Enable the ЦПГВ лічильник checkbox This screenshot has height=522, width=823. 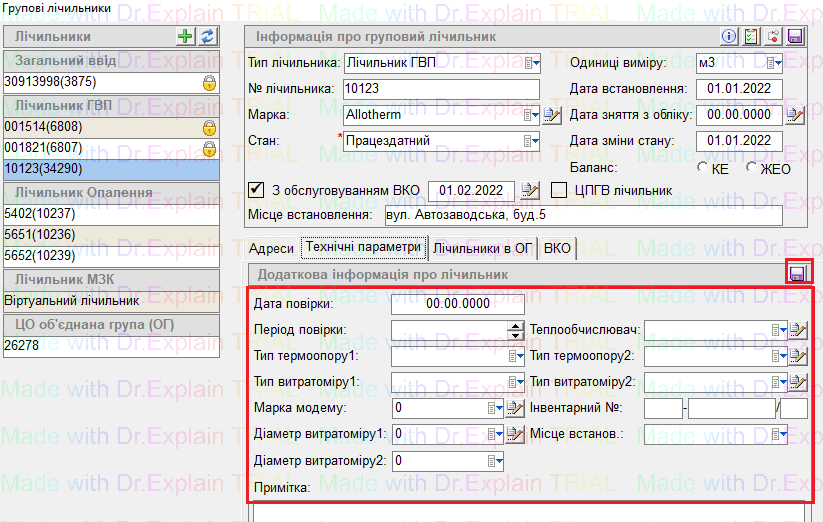[558, 190]
